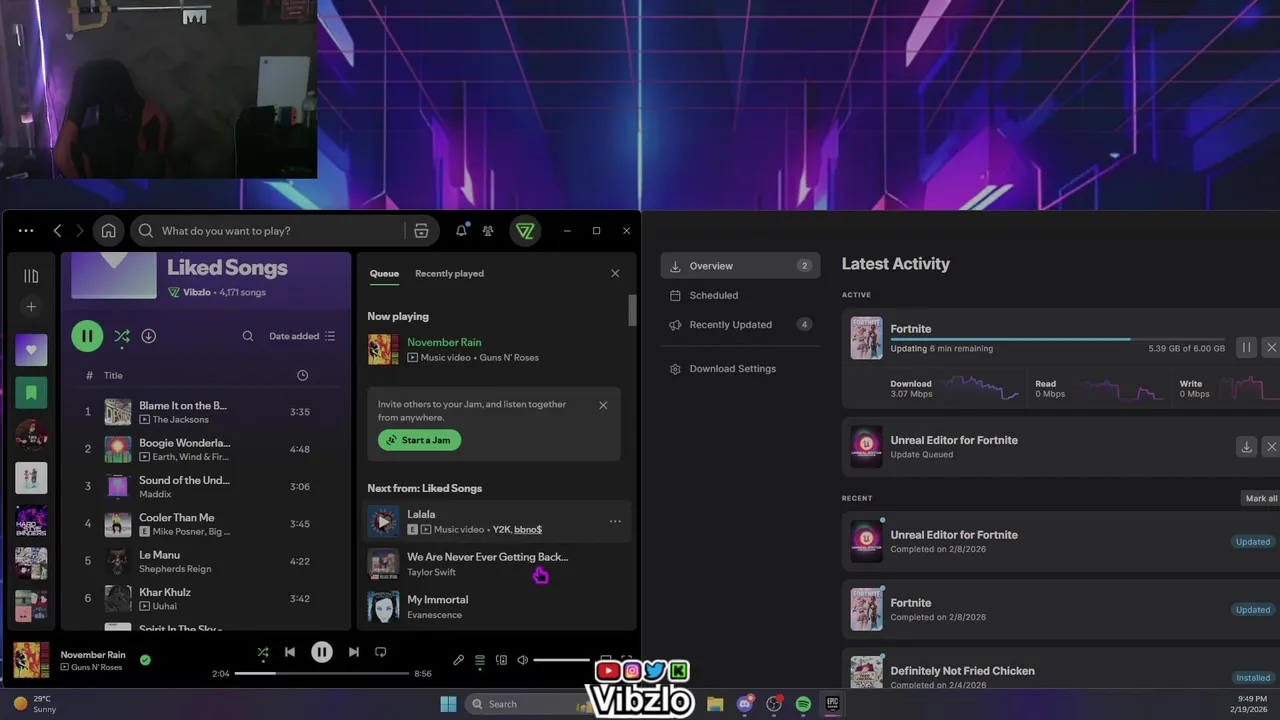
Task: Download Liked Songs using the arrow icon
Action: click(148, 336)
